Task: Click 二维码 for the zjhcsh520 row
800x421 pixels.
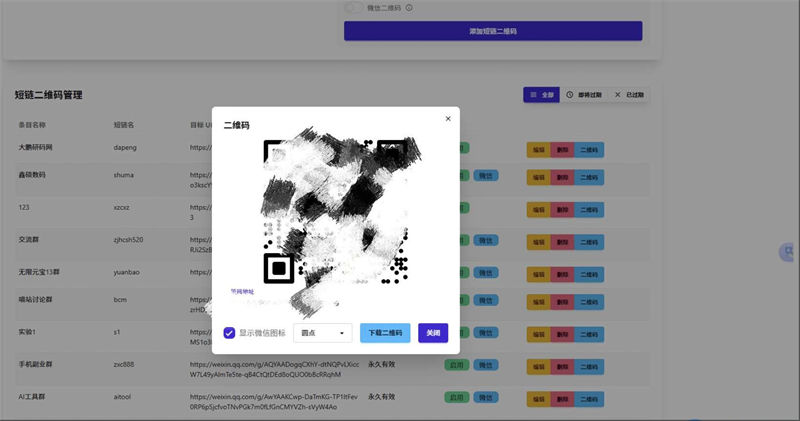Action: click(x=589, y=242)
